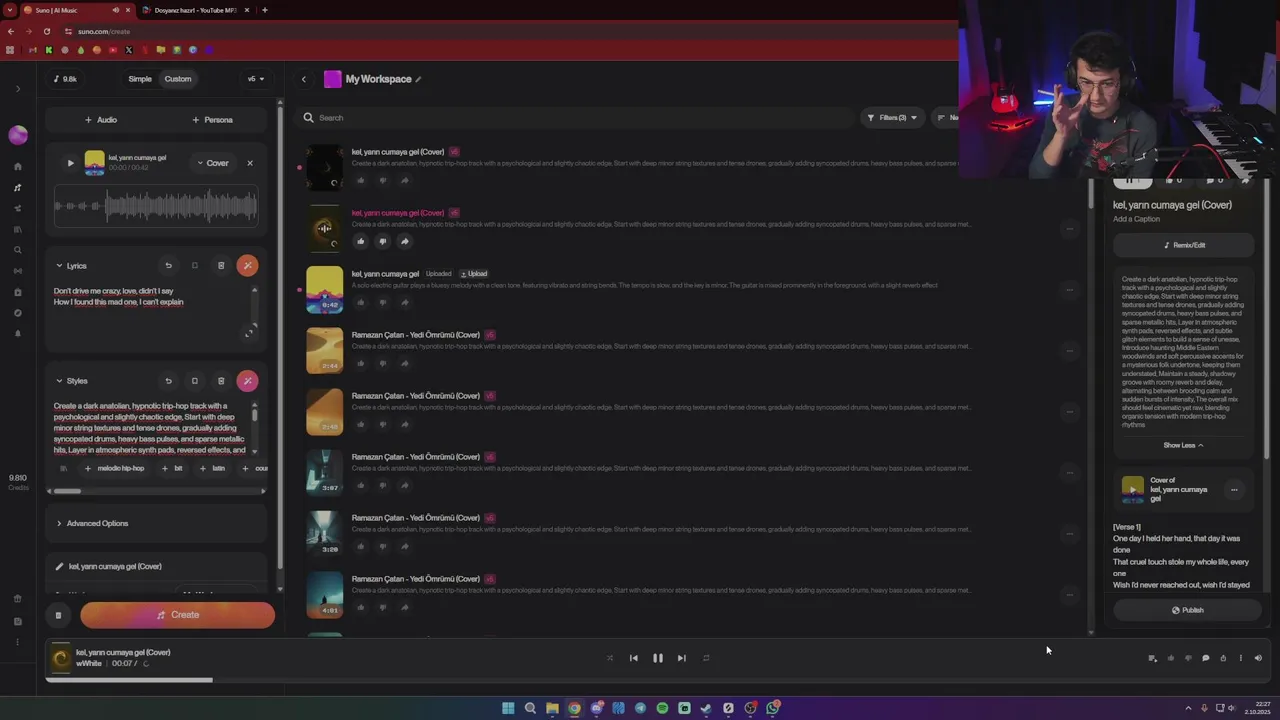The height and width of the screenshot is (720, 1280).
Task: Open Spotify from the taskbar
Action: pyautogui.click(x=662, y=708)
